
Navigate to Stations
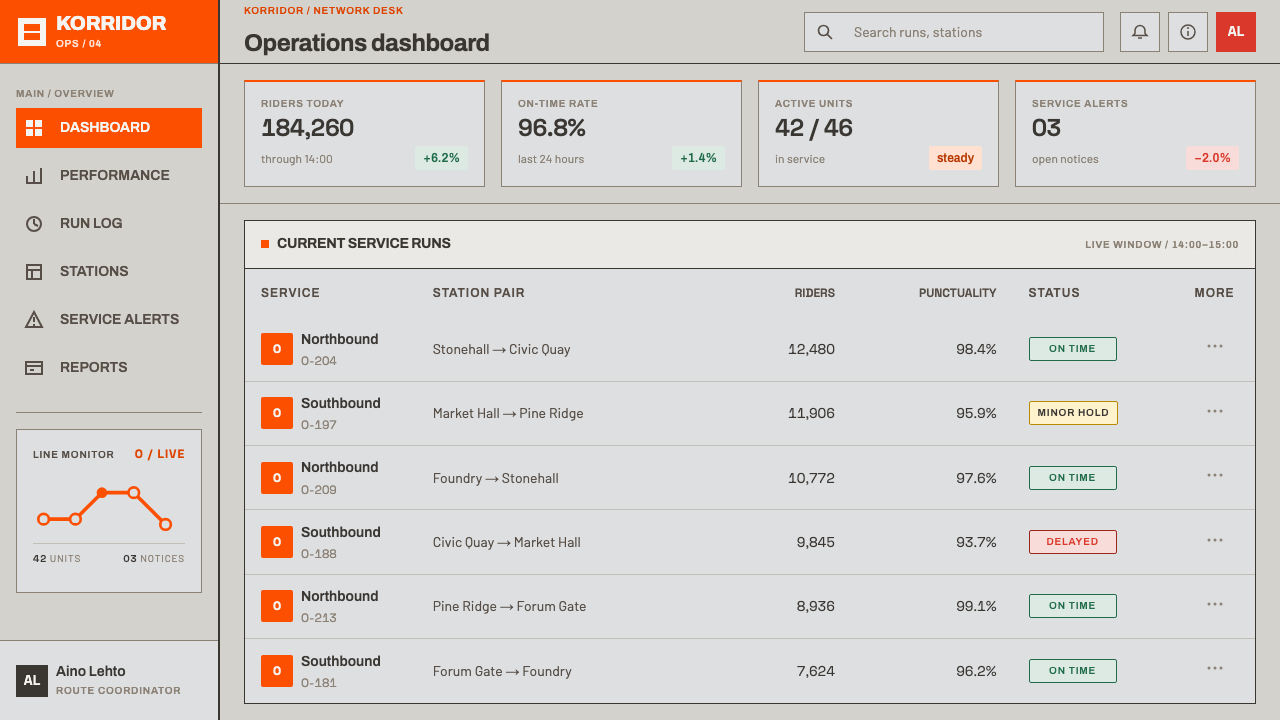pyautogui.click(x=109, y=272)
